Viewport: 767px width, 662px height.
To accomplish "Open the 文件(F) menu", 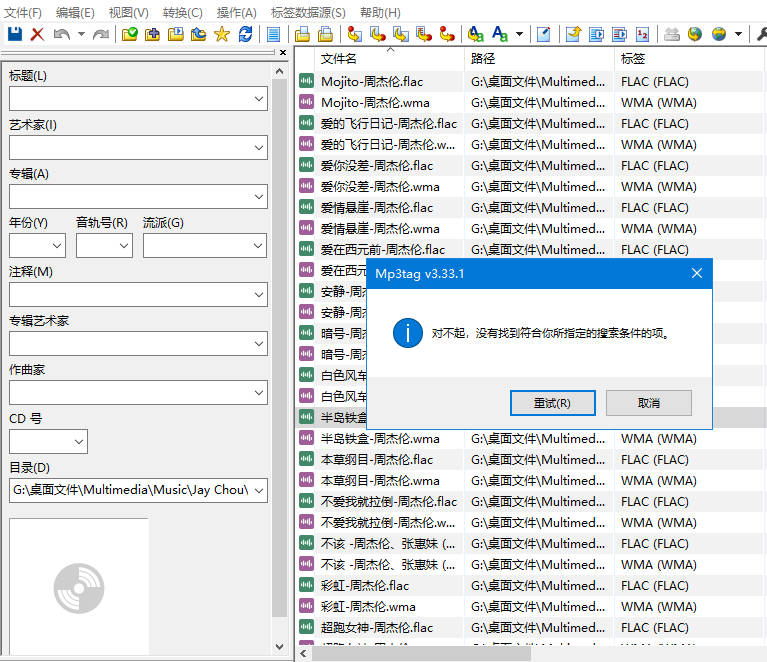I will coord(23,12).
